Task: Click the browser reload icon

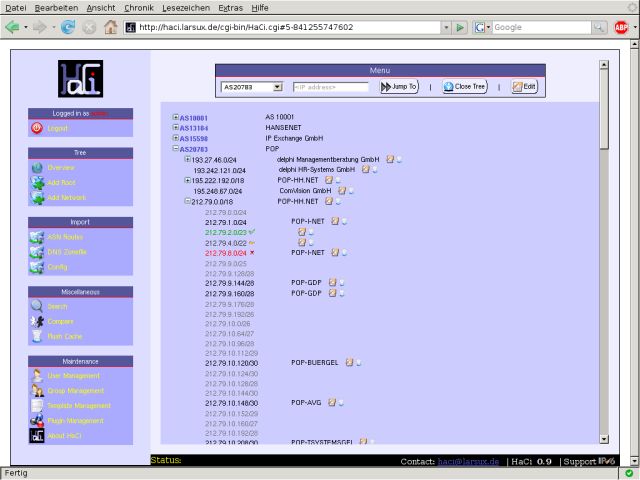Action: click(68, 27)
